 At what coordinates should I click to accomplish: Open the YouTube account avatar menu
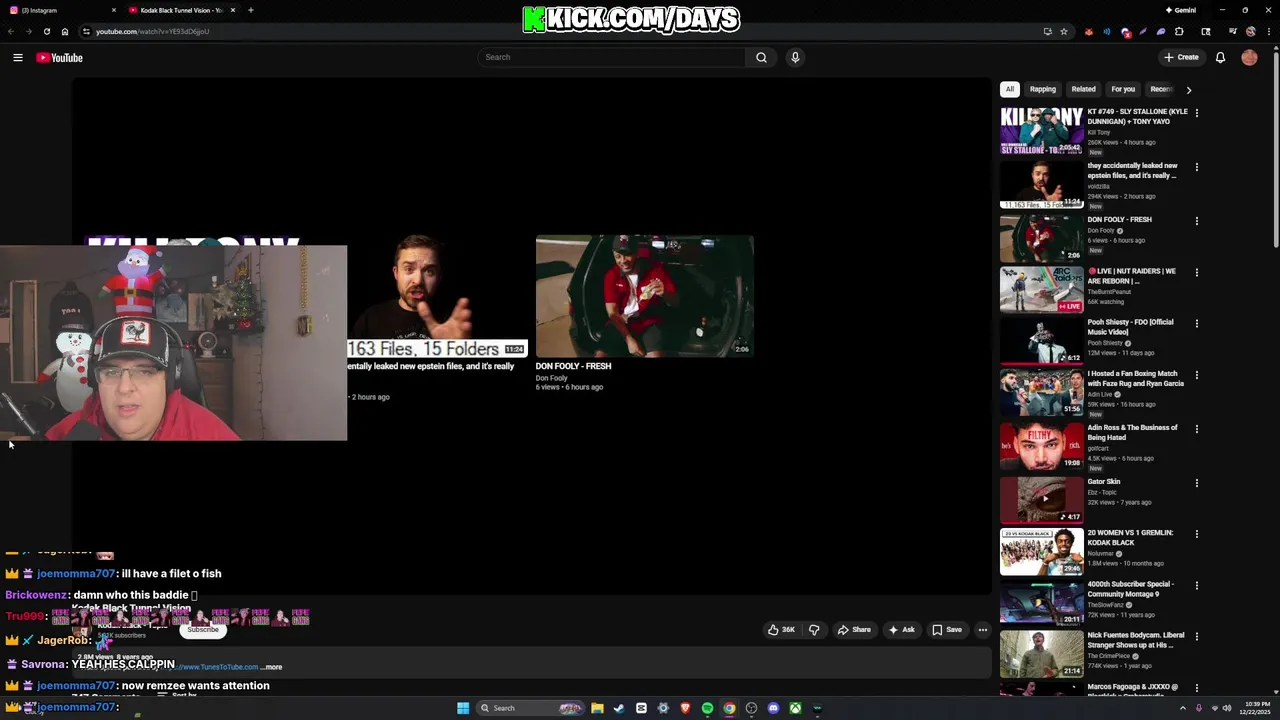1249,57
